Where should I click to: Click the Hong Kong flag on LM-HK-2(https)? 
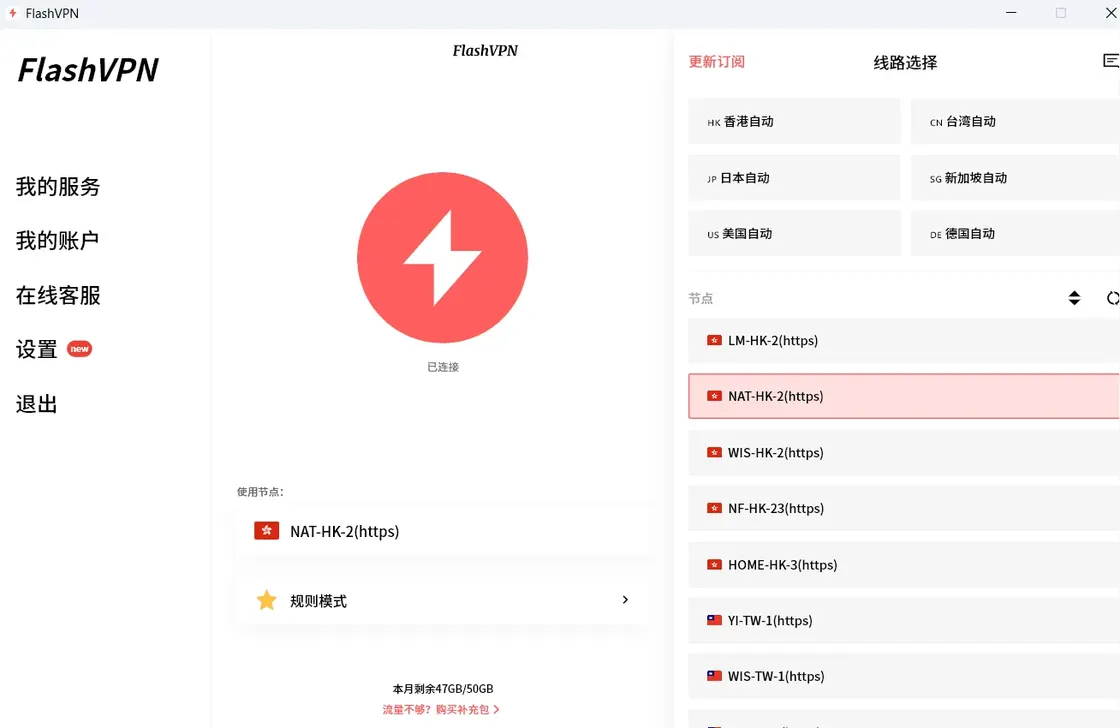[x=714, y=340]
